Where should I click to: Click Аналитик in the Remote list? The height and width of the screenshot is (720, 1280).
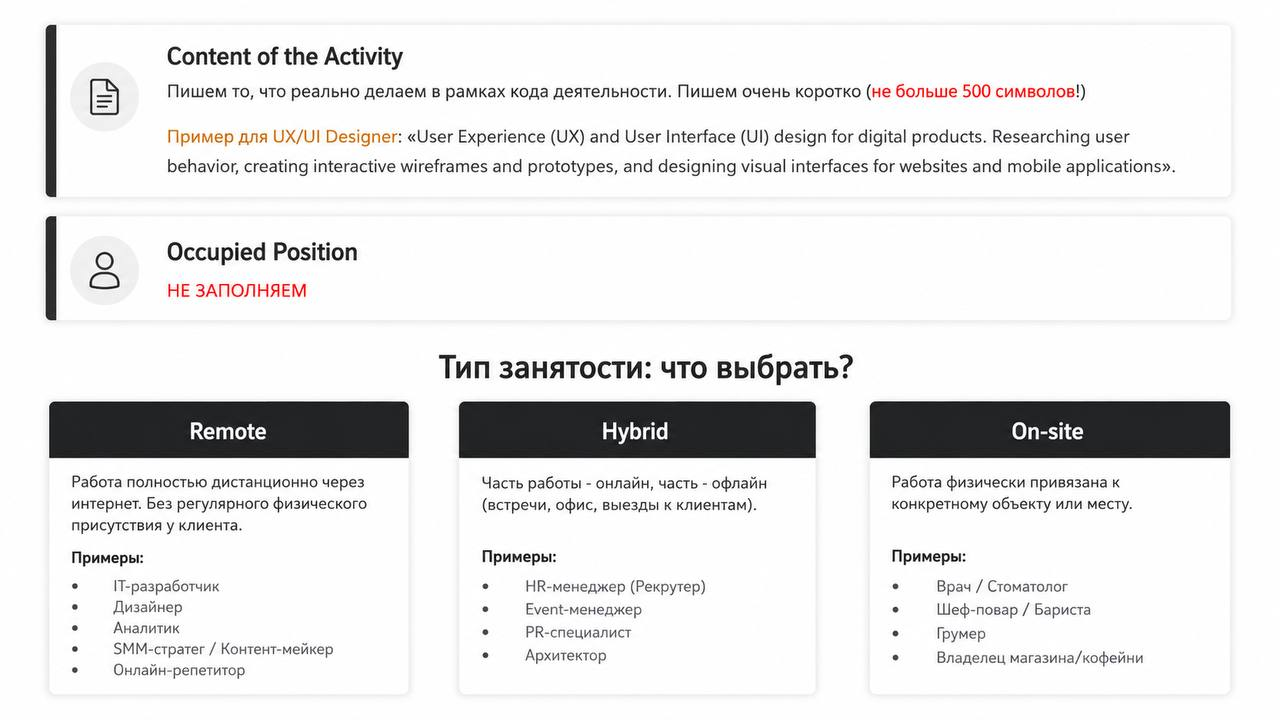coord(146,628)
